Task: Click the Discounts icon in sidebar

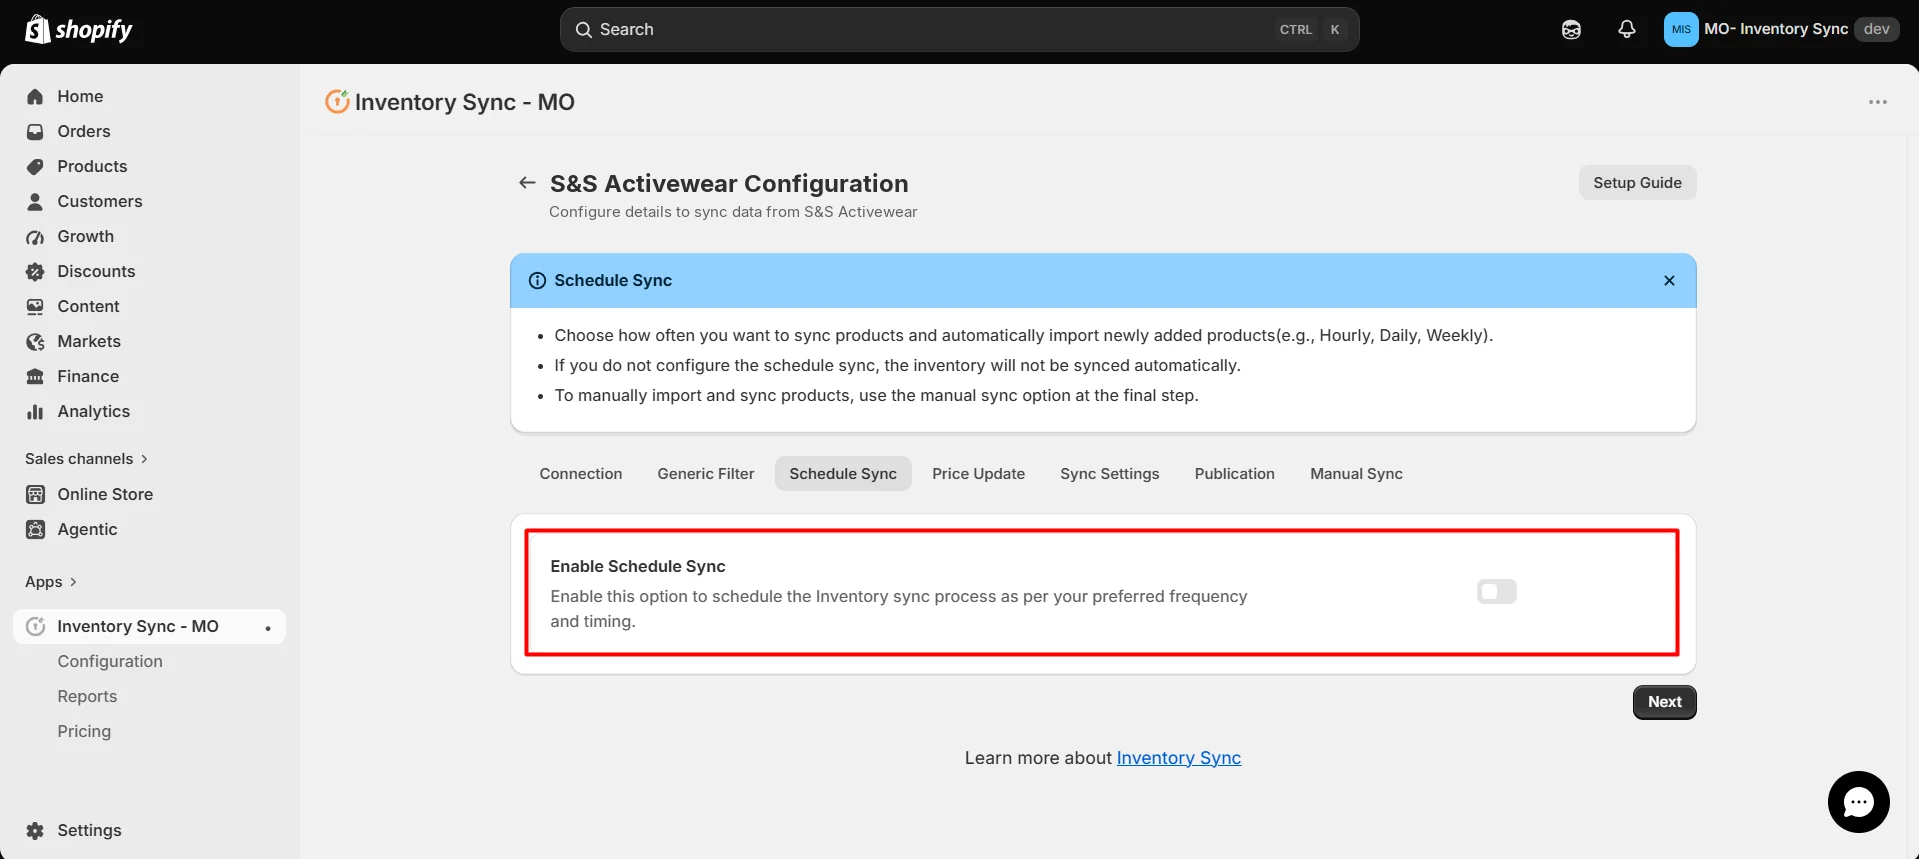Action: 35,272
